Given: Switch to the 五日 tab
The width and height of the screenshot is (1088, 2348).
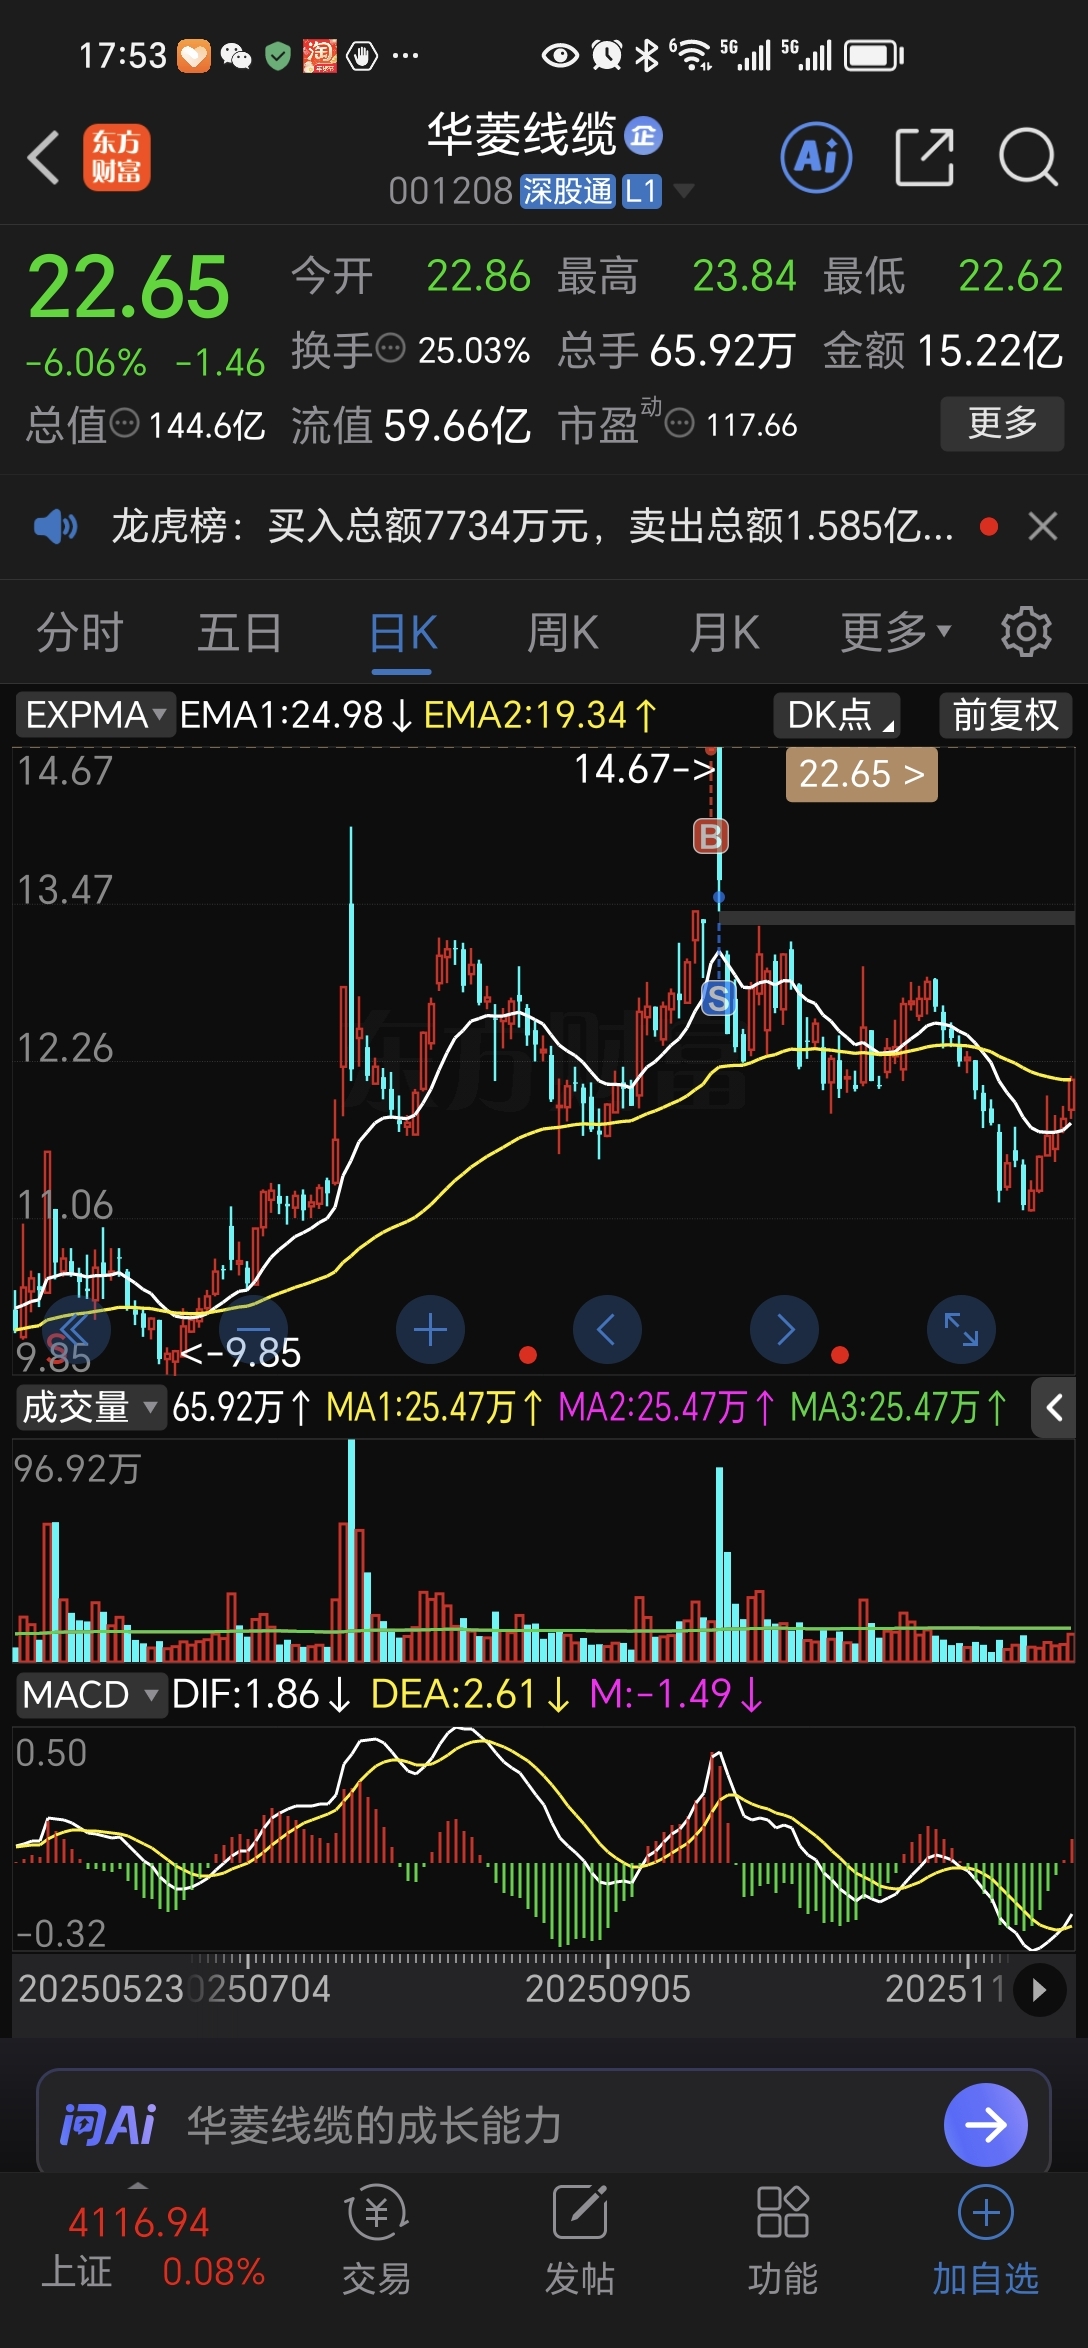Looking at the screenshot, I should [240, 632].
